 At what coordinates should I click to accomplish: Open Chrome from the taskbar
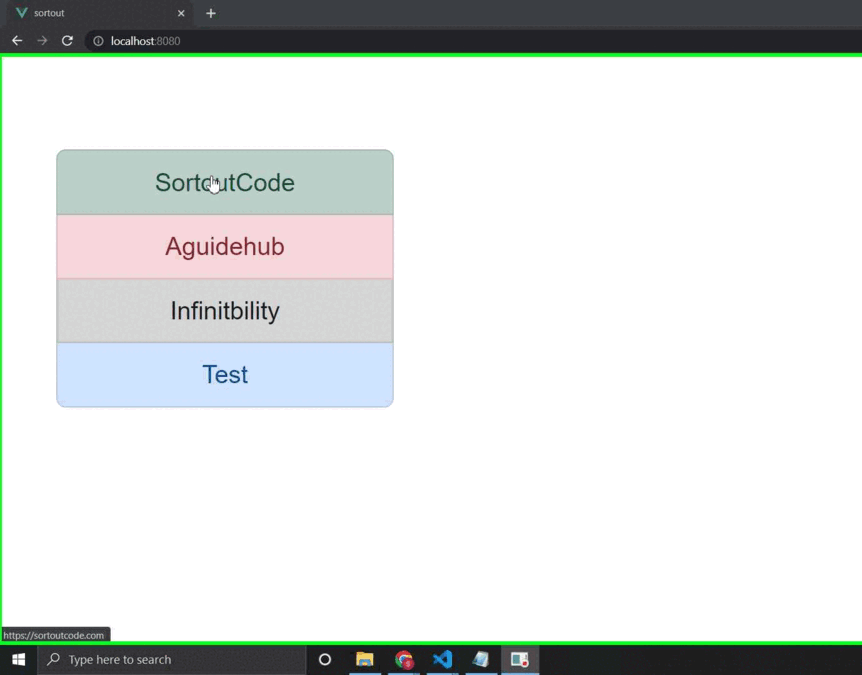[x=404, y=660]
